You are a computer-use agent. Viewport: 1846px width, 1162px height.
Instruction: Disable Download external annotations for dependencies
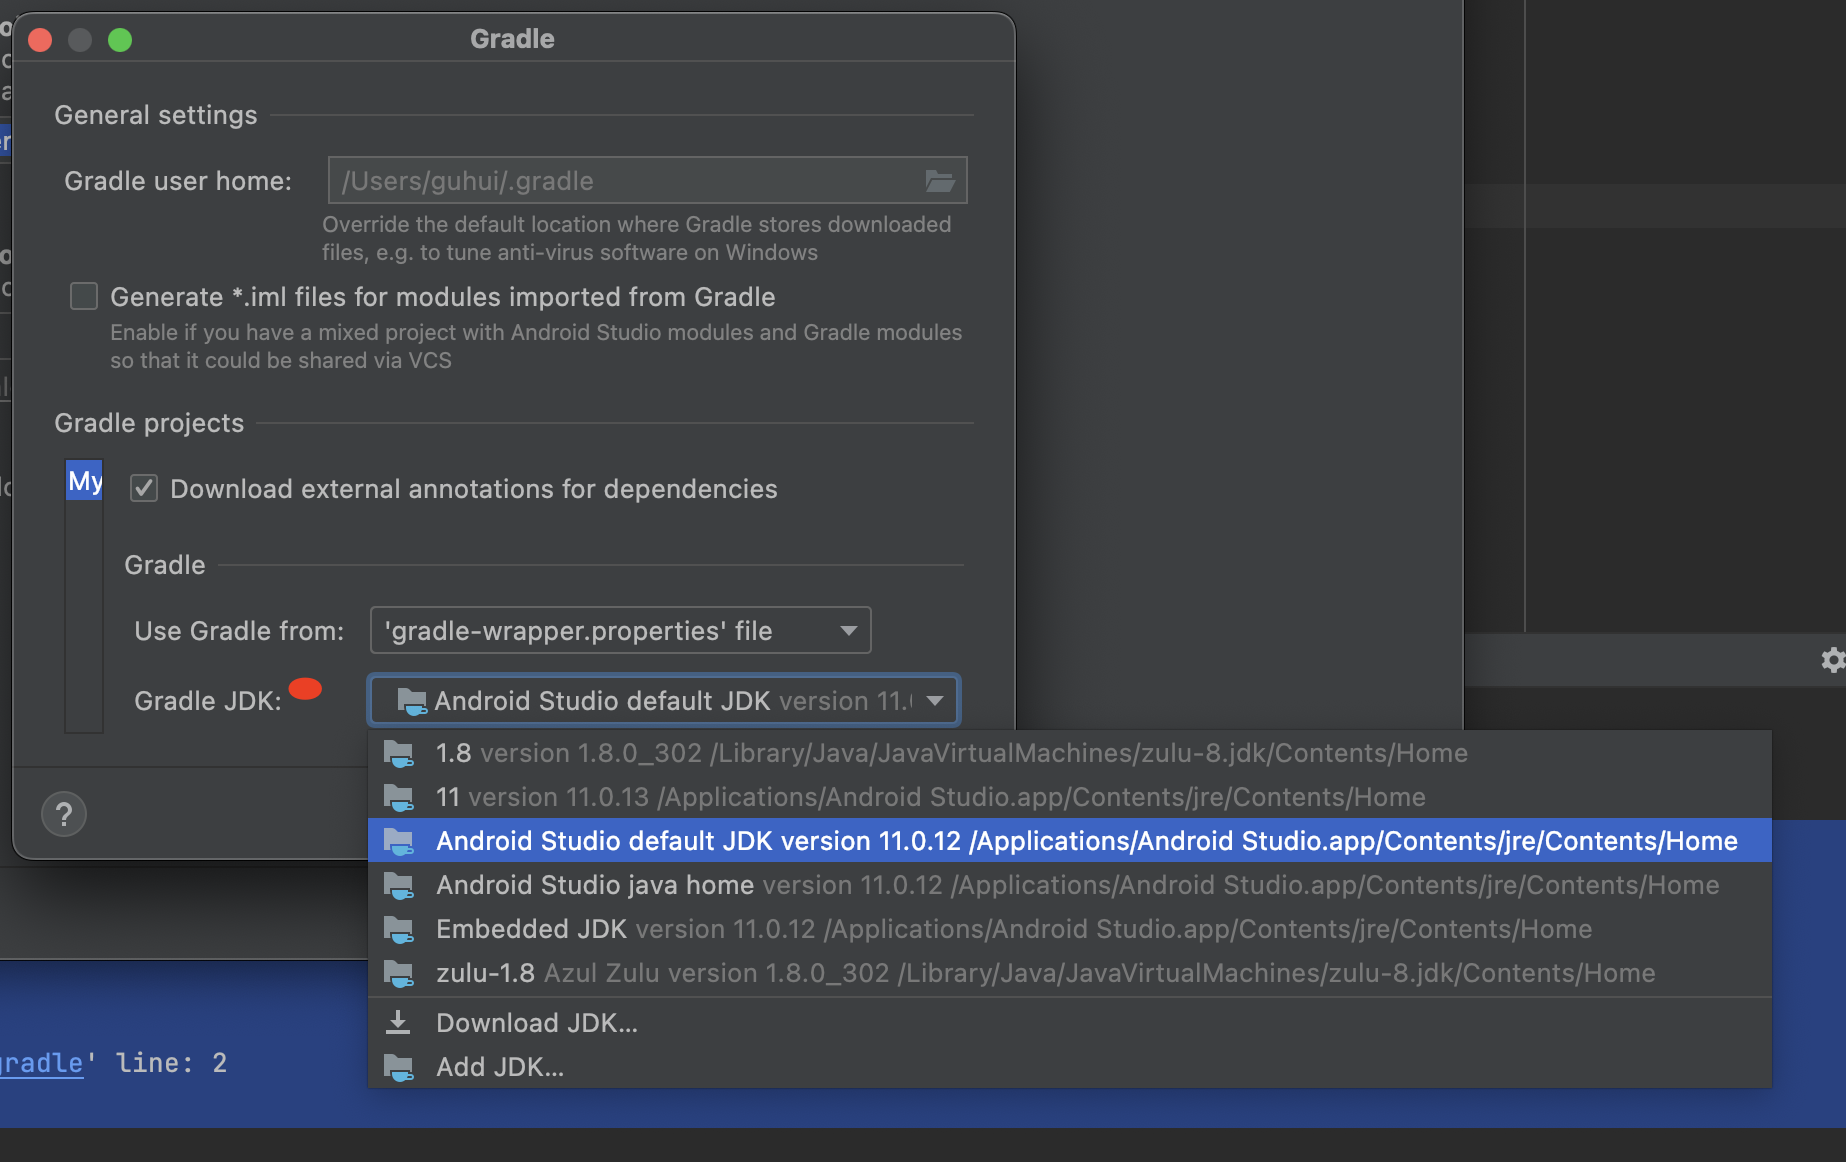(x=143, y=488)
